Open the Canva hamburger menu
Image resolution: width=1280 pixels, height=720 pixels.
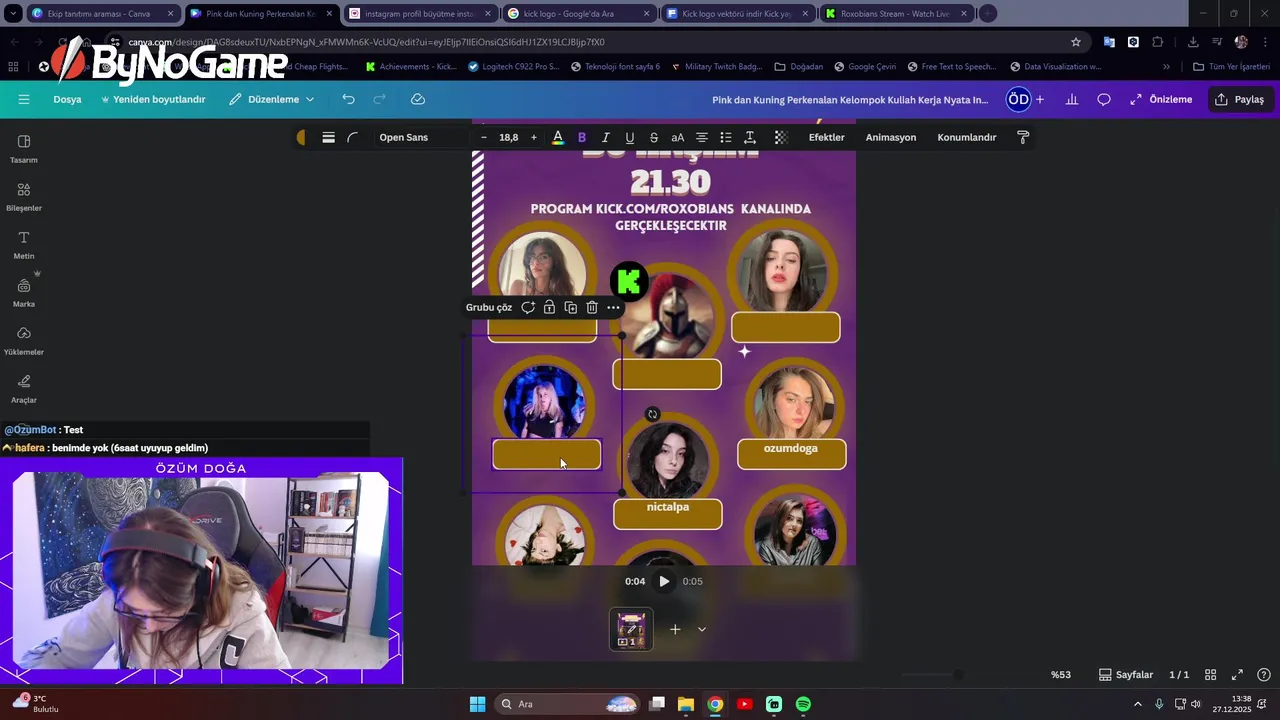click(24, 99)
